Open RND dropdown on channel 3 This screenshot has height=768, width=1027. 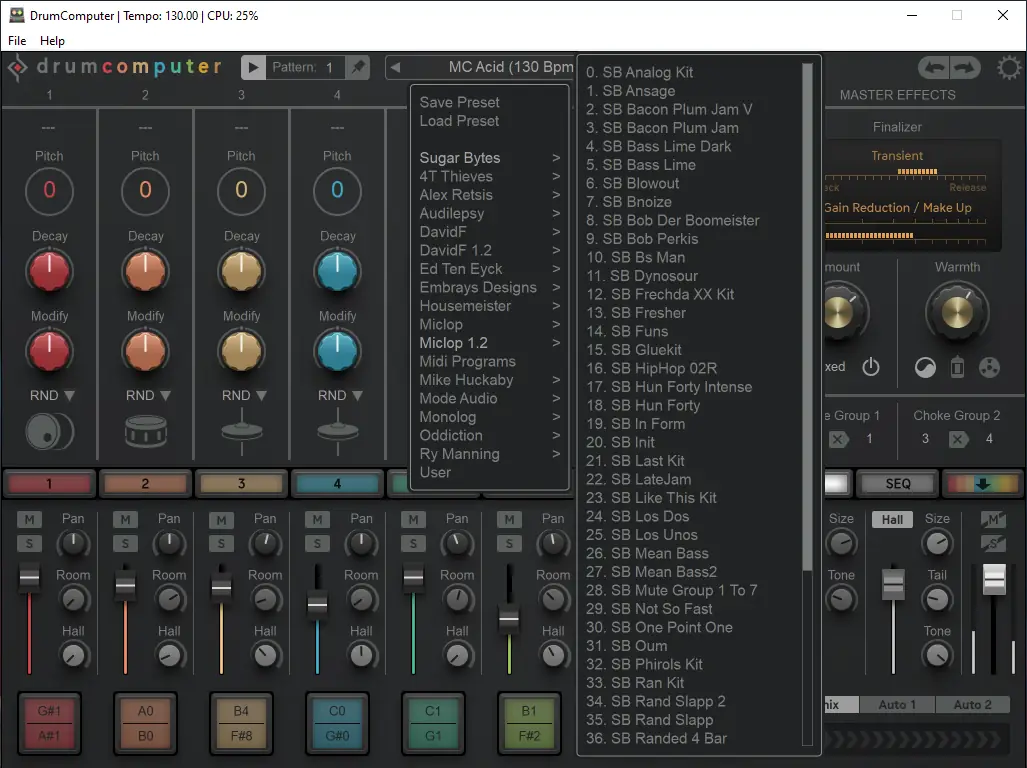pos(244,395)
